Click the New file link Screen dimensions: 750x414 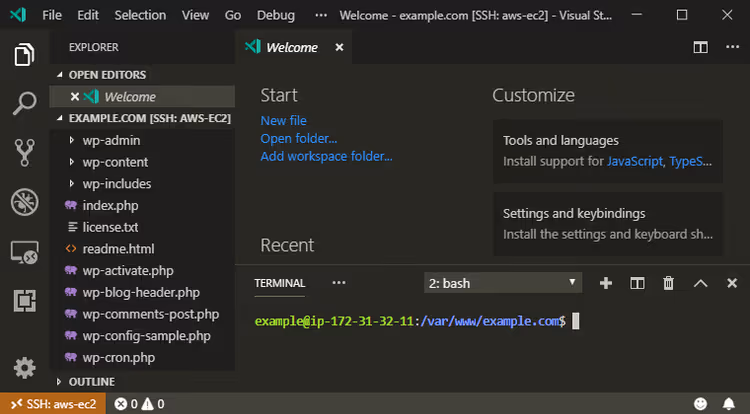coord(284,120)
